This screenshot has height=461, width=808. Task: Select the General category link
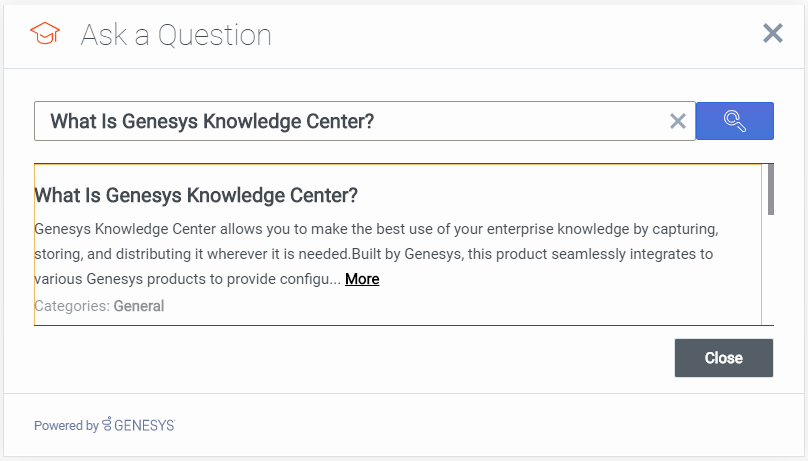[139, 306]
